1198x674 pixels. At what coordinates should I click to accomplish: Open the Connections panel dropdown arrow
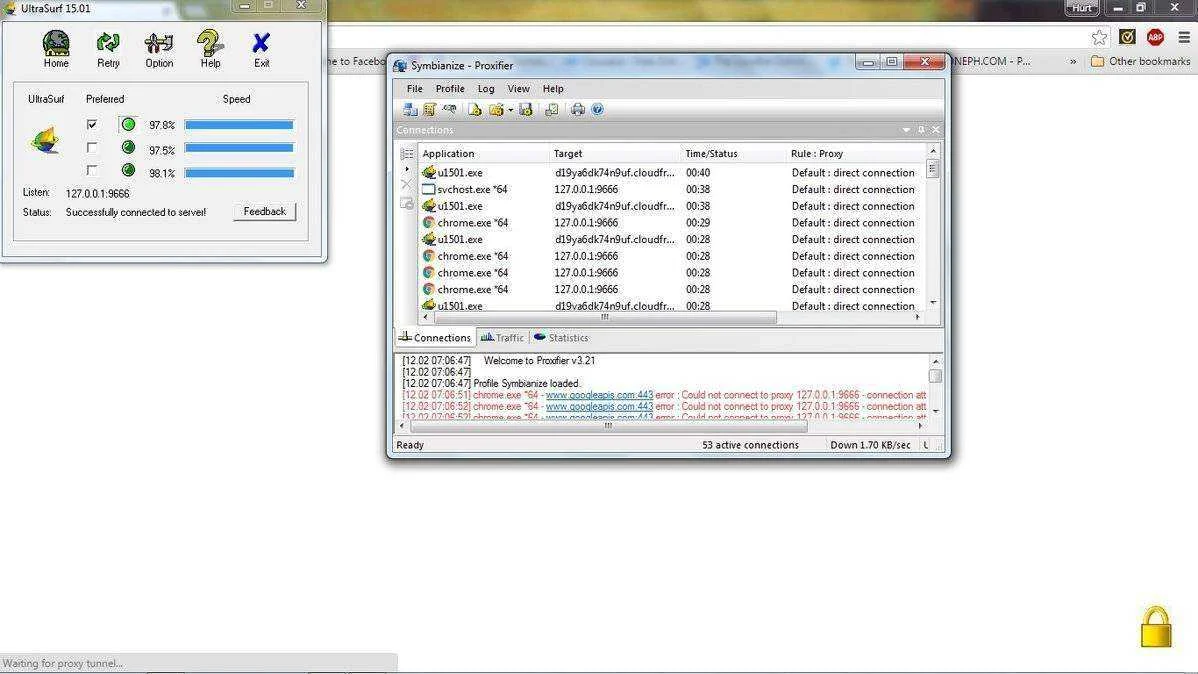(x=906, y=130)
